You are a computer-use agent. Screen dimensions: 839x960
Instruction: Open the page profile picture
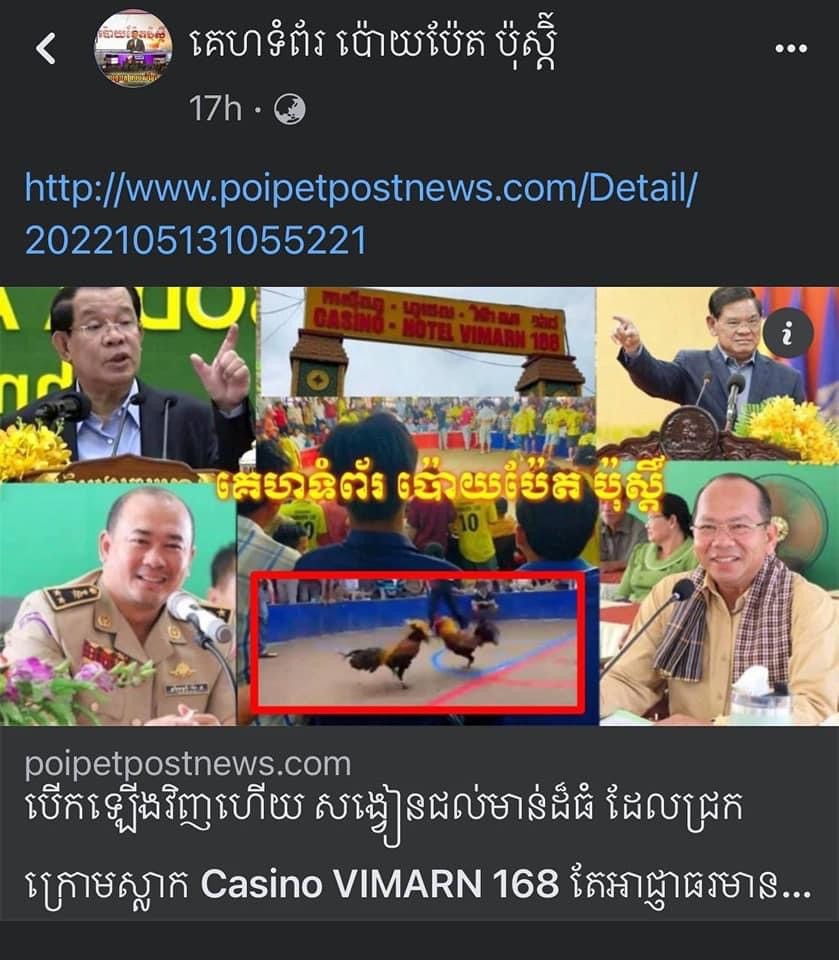click(x=133, y=48)
